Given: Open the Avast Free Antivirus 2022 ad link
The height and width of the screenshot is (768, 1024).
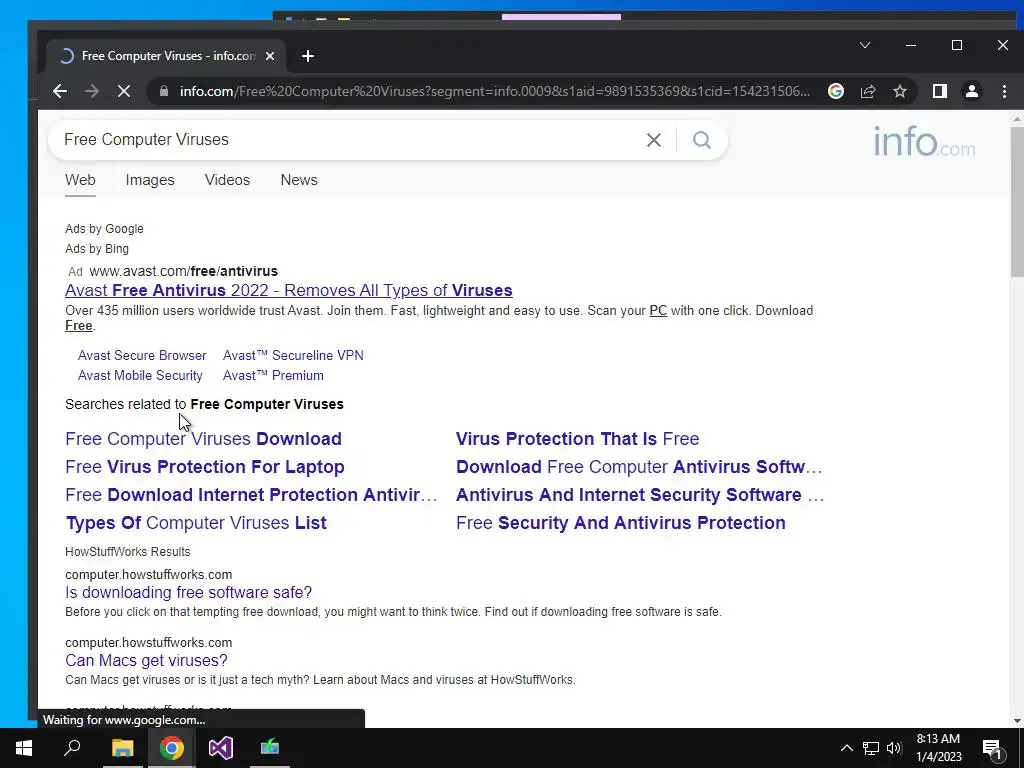Looking at the screenshot, I should [x=289, y=291].
